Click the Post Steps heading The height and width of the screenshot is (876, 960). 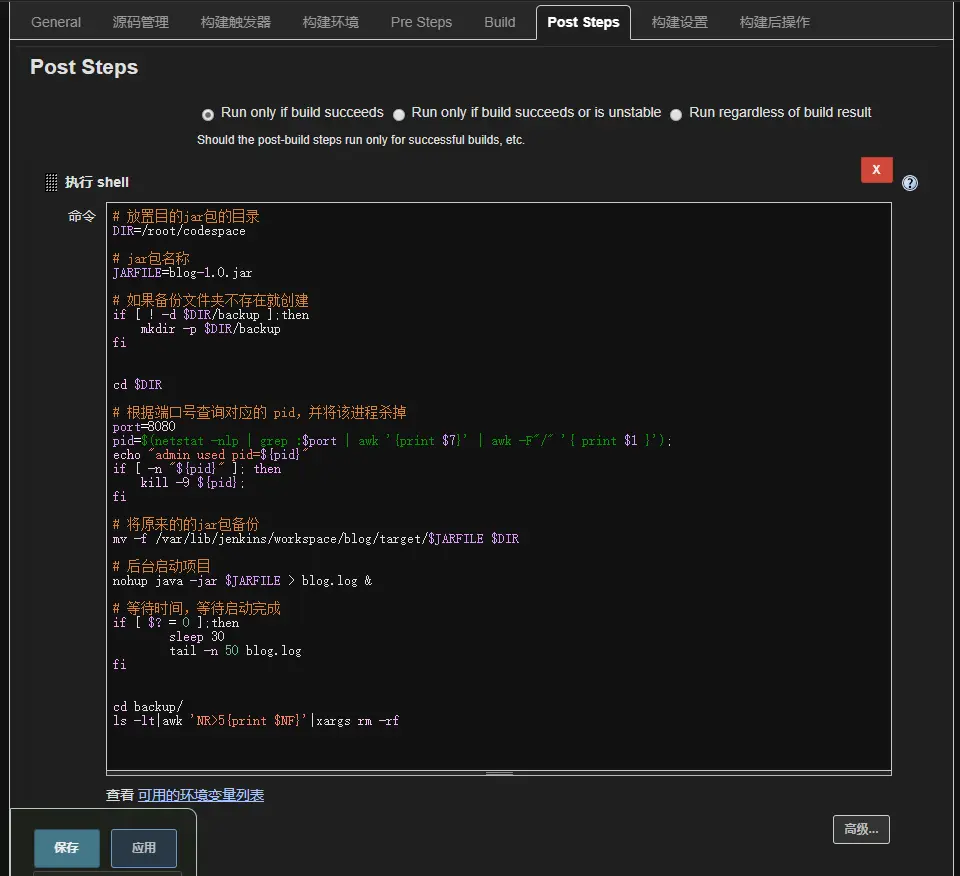tap(84, 67)
